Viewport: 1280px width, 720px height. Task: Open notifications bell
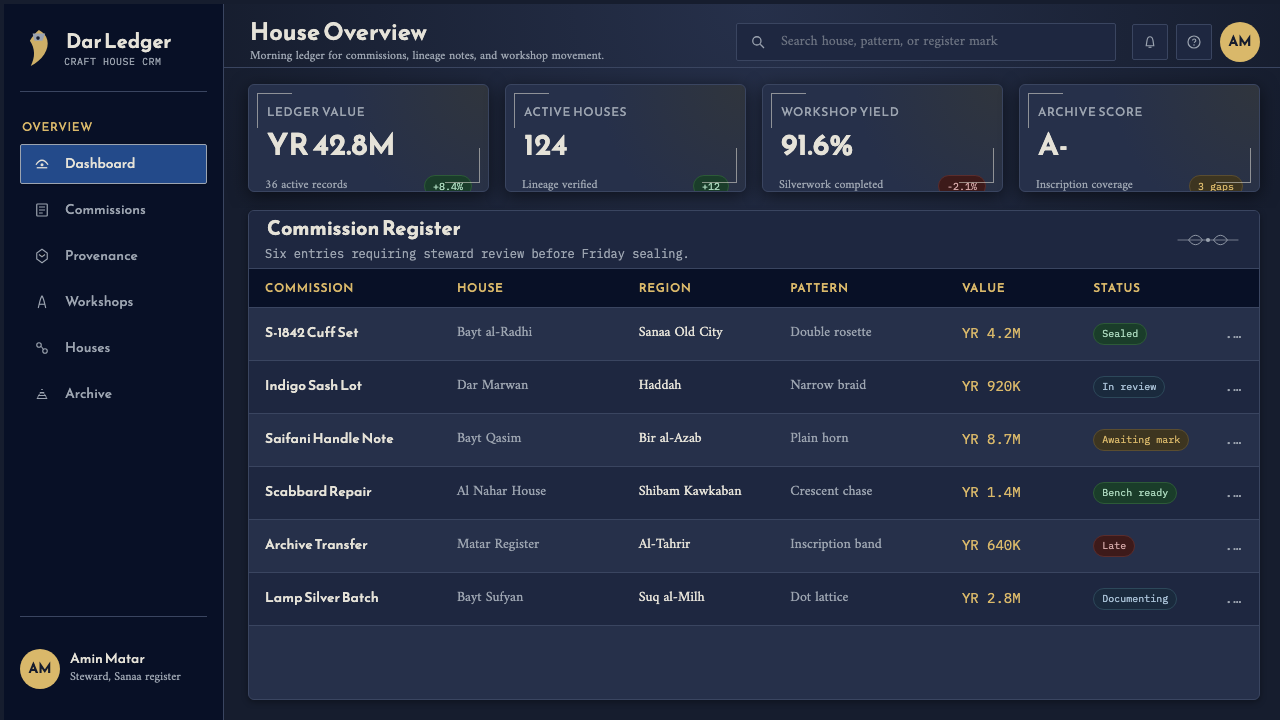(1150, 42)
